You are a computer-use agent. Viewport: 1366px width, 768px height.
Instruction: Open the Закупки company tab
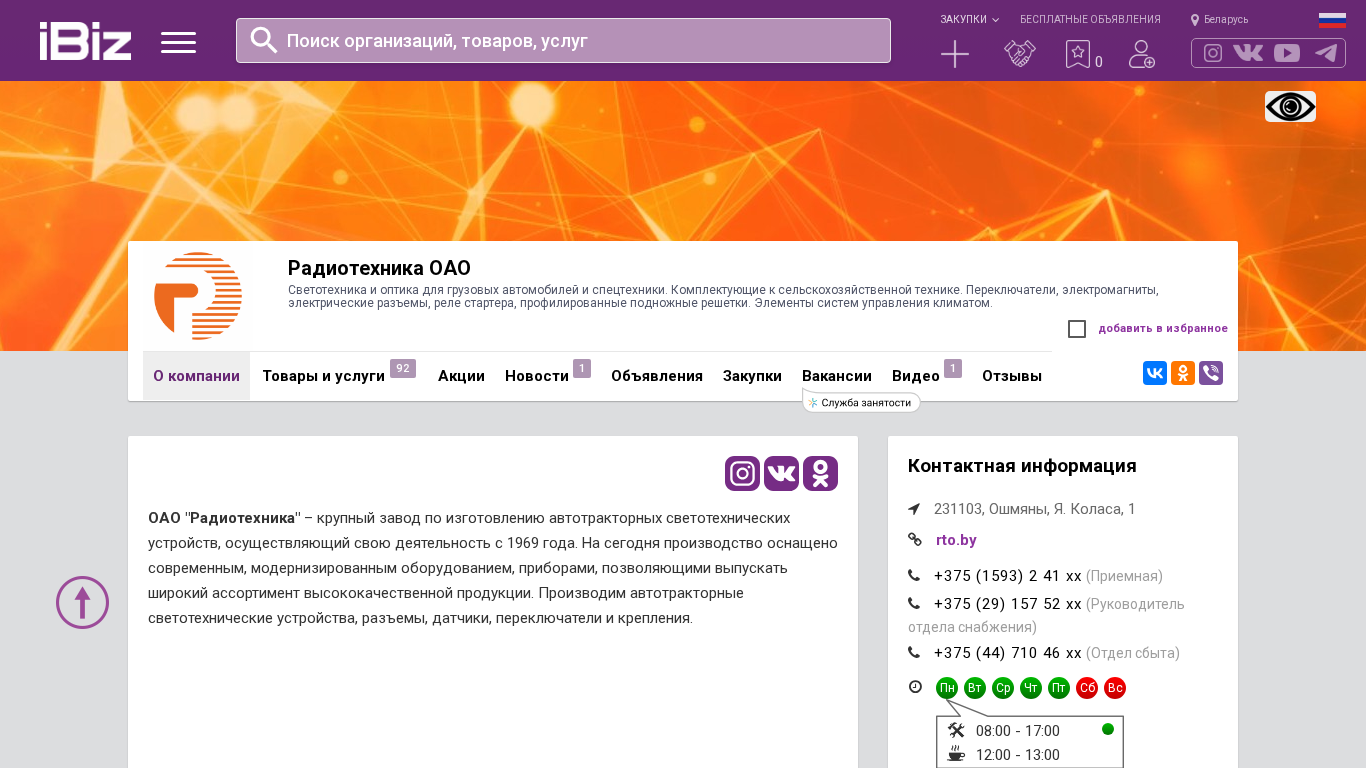coord(752,376)
